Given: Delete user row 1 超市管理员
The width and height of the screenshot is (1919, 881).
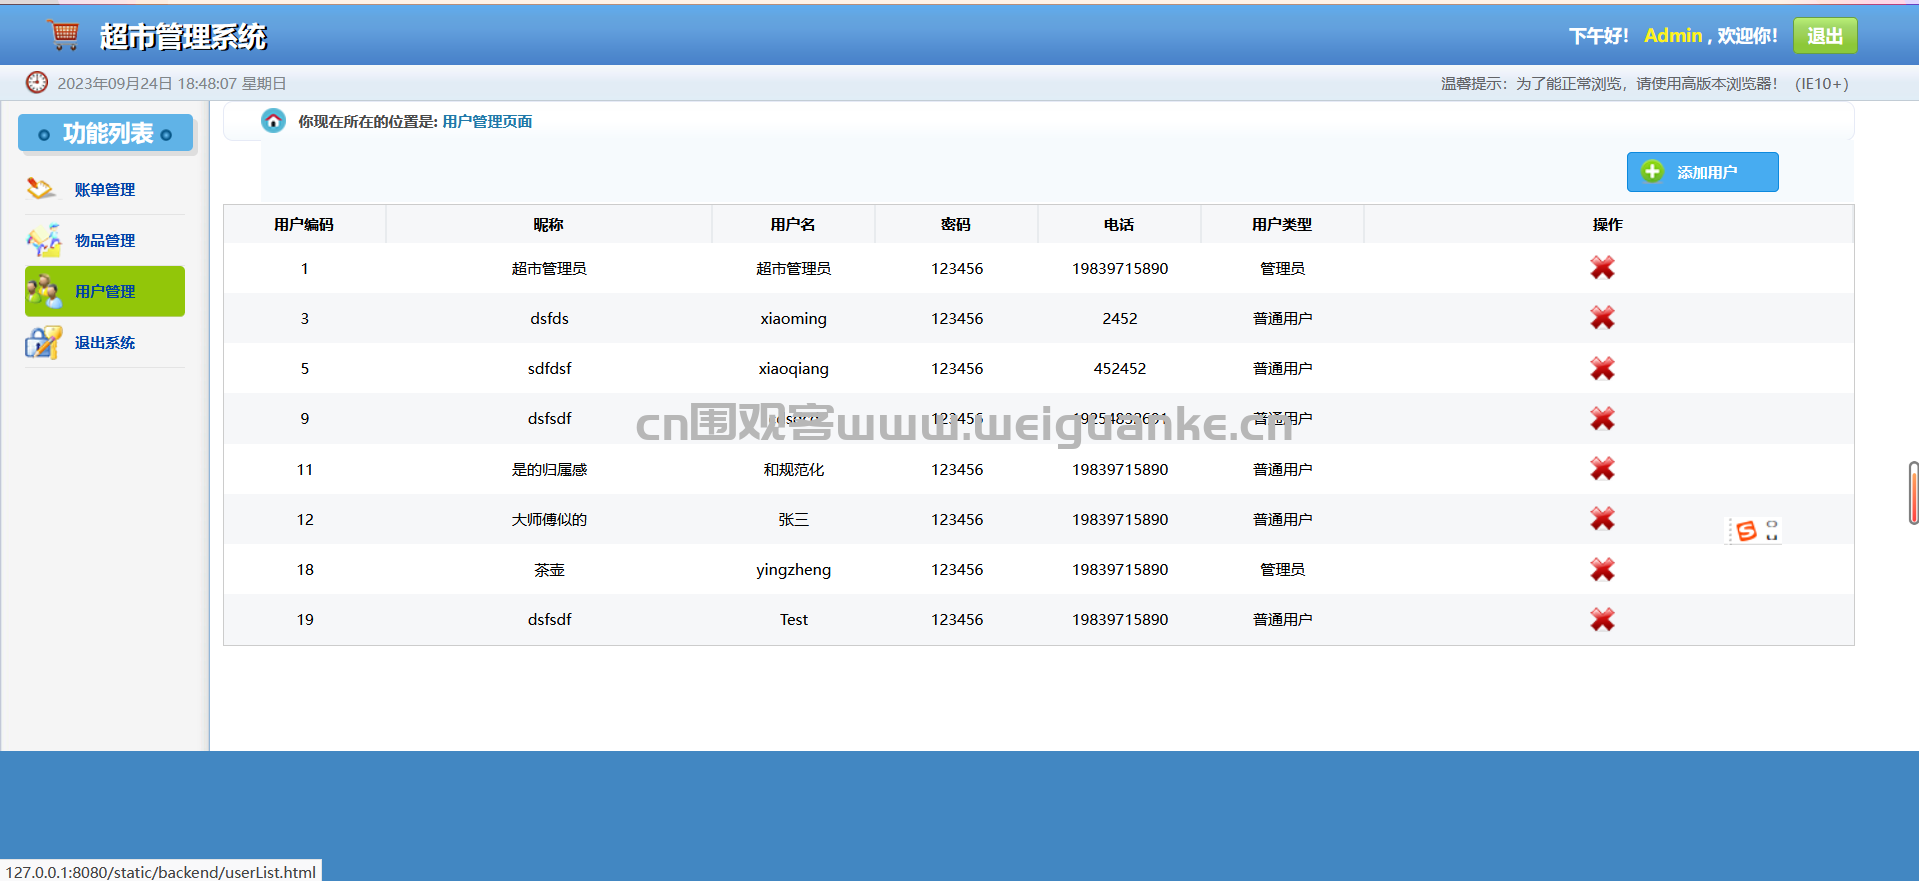Looking at the screenshot, I should (1602, 268).
